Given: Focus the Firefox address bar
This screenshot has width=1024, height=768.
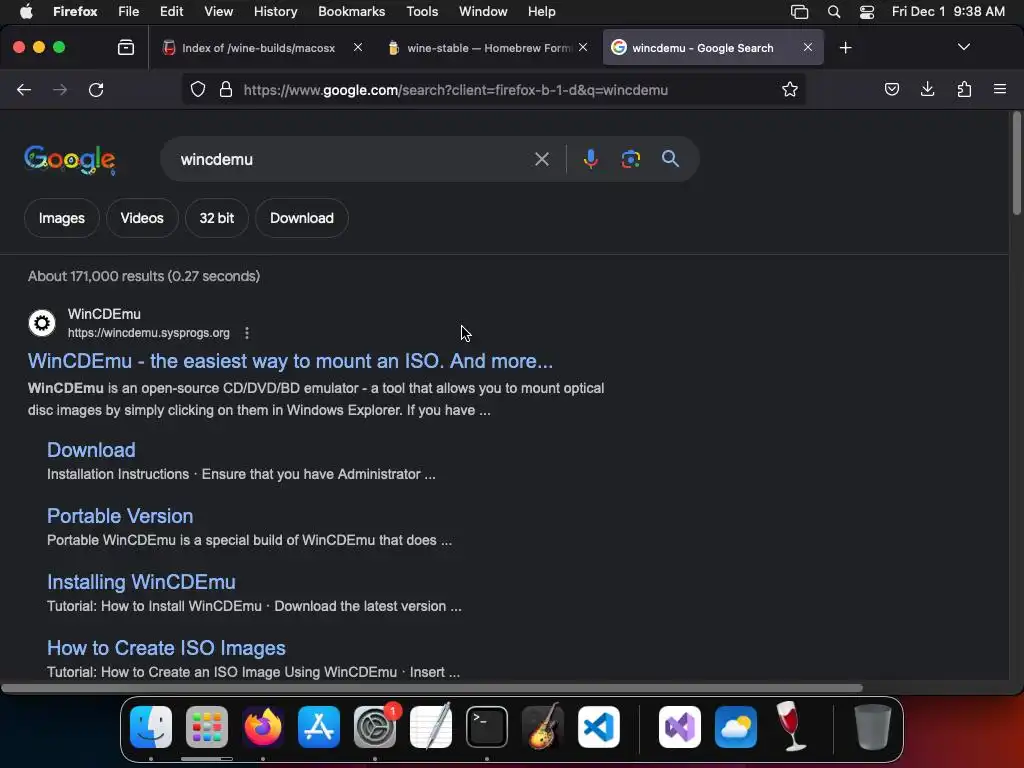Looking at the screenshot, I should (493, 89).
